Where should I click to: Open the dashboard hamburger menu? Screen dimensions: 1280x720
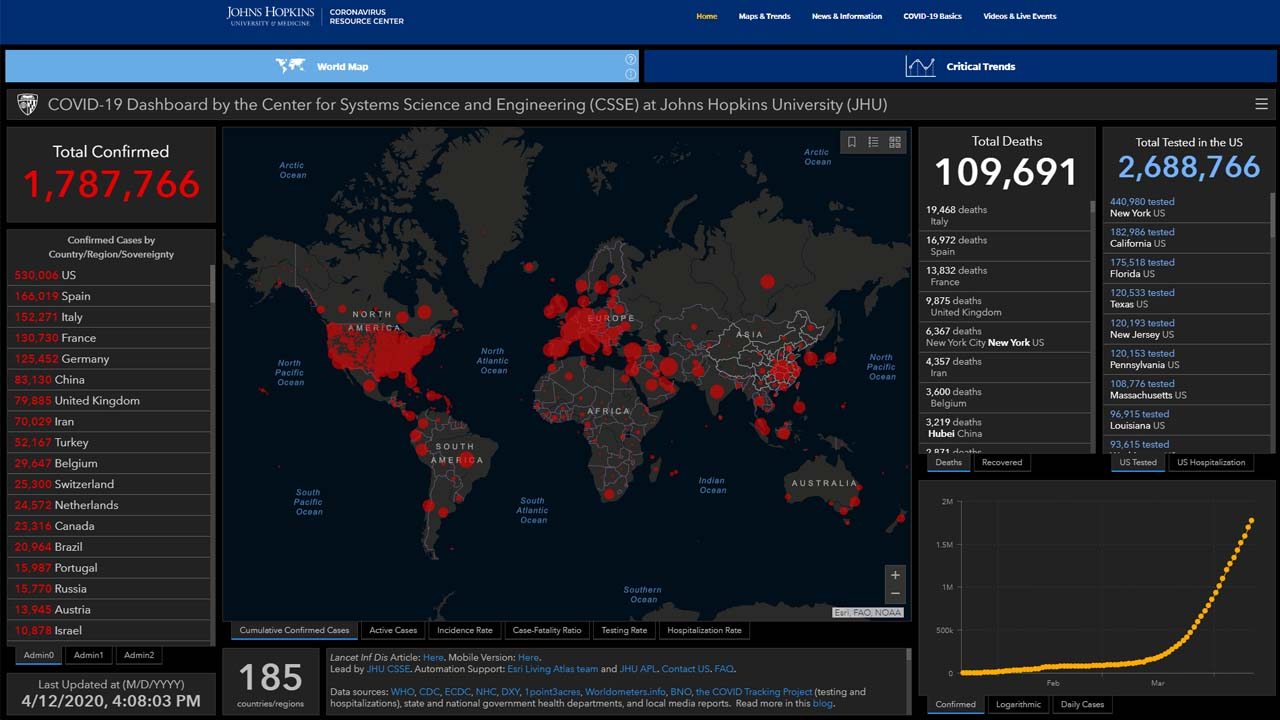click(1261, 104)
